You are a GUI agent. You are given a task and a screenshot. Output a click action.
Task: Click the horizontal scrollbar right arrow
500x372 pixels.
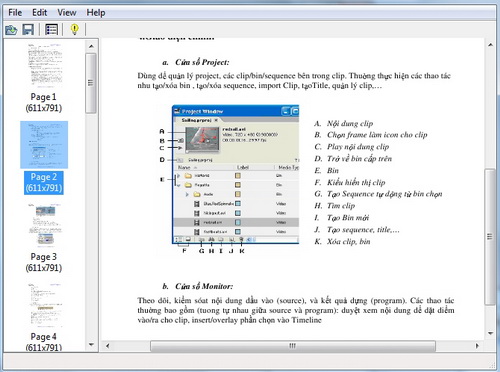(x=477, y=346)
